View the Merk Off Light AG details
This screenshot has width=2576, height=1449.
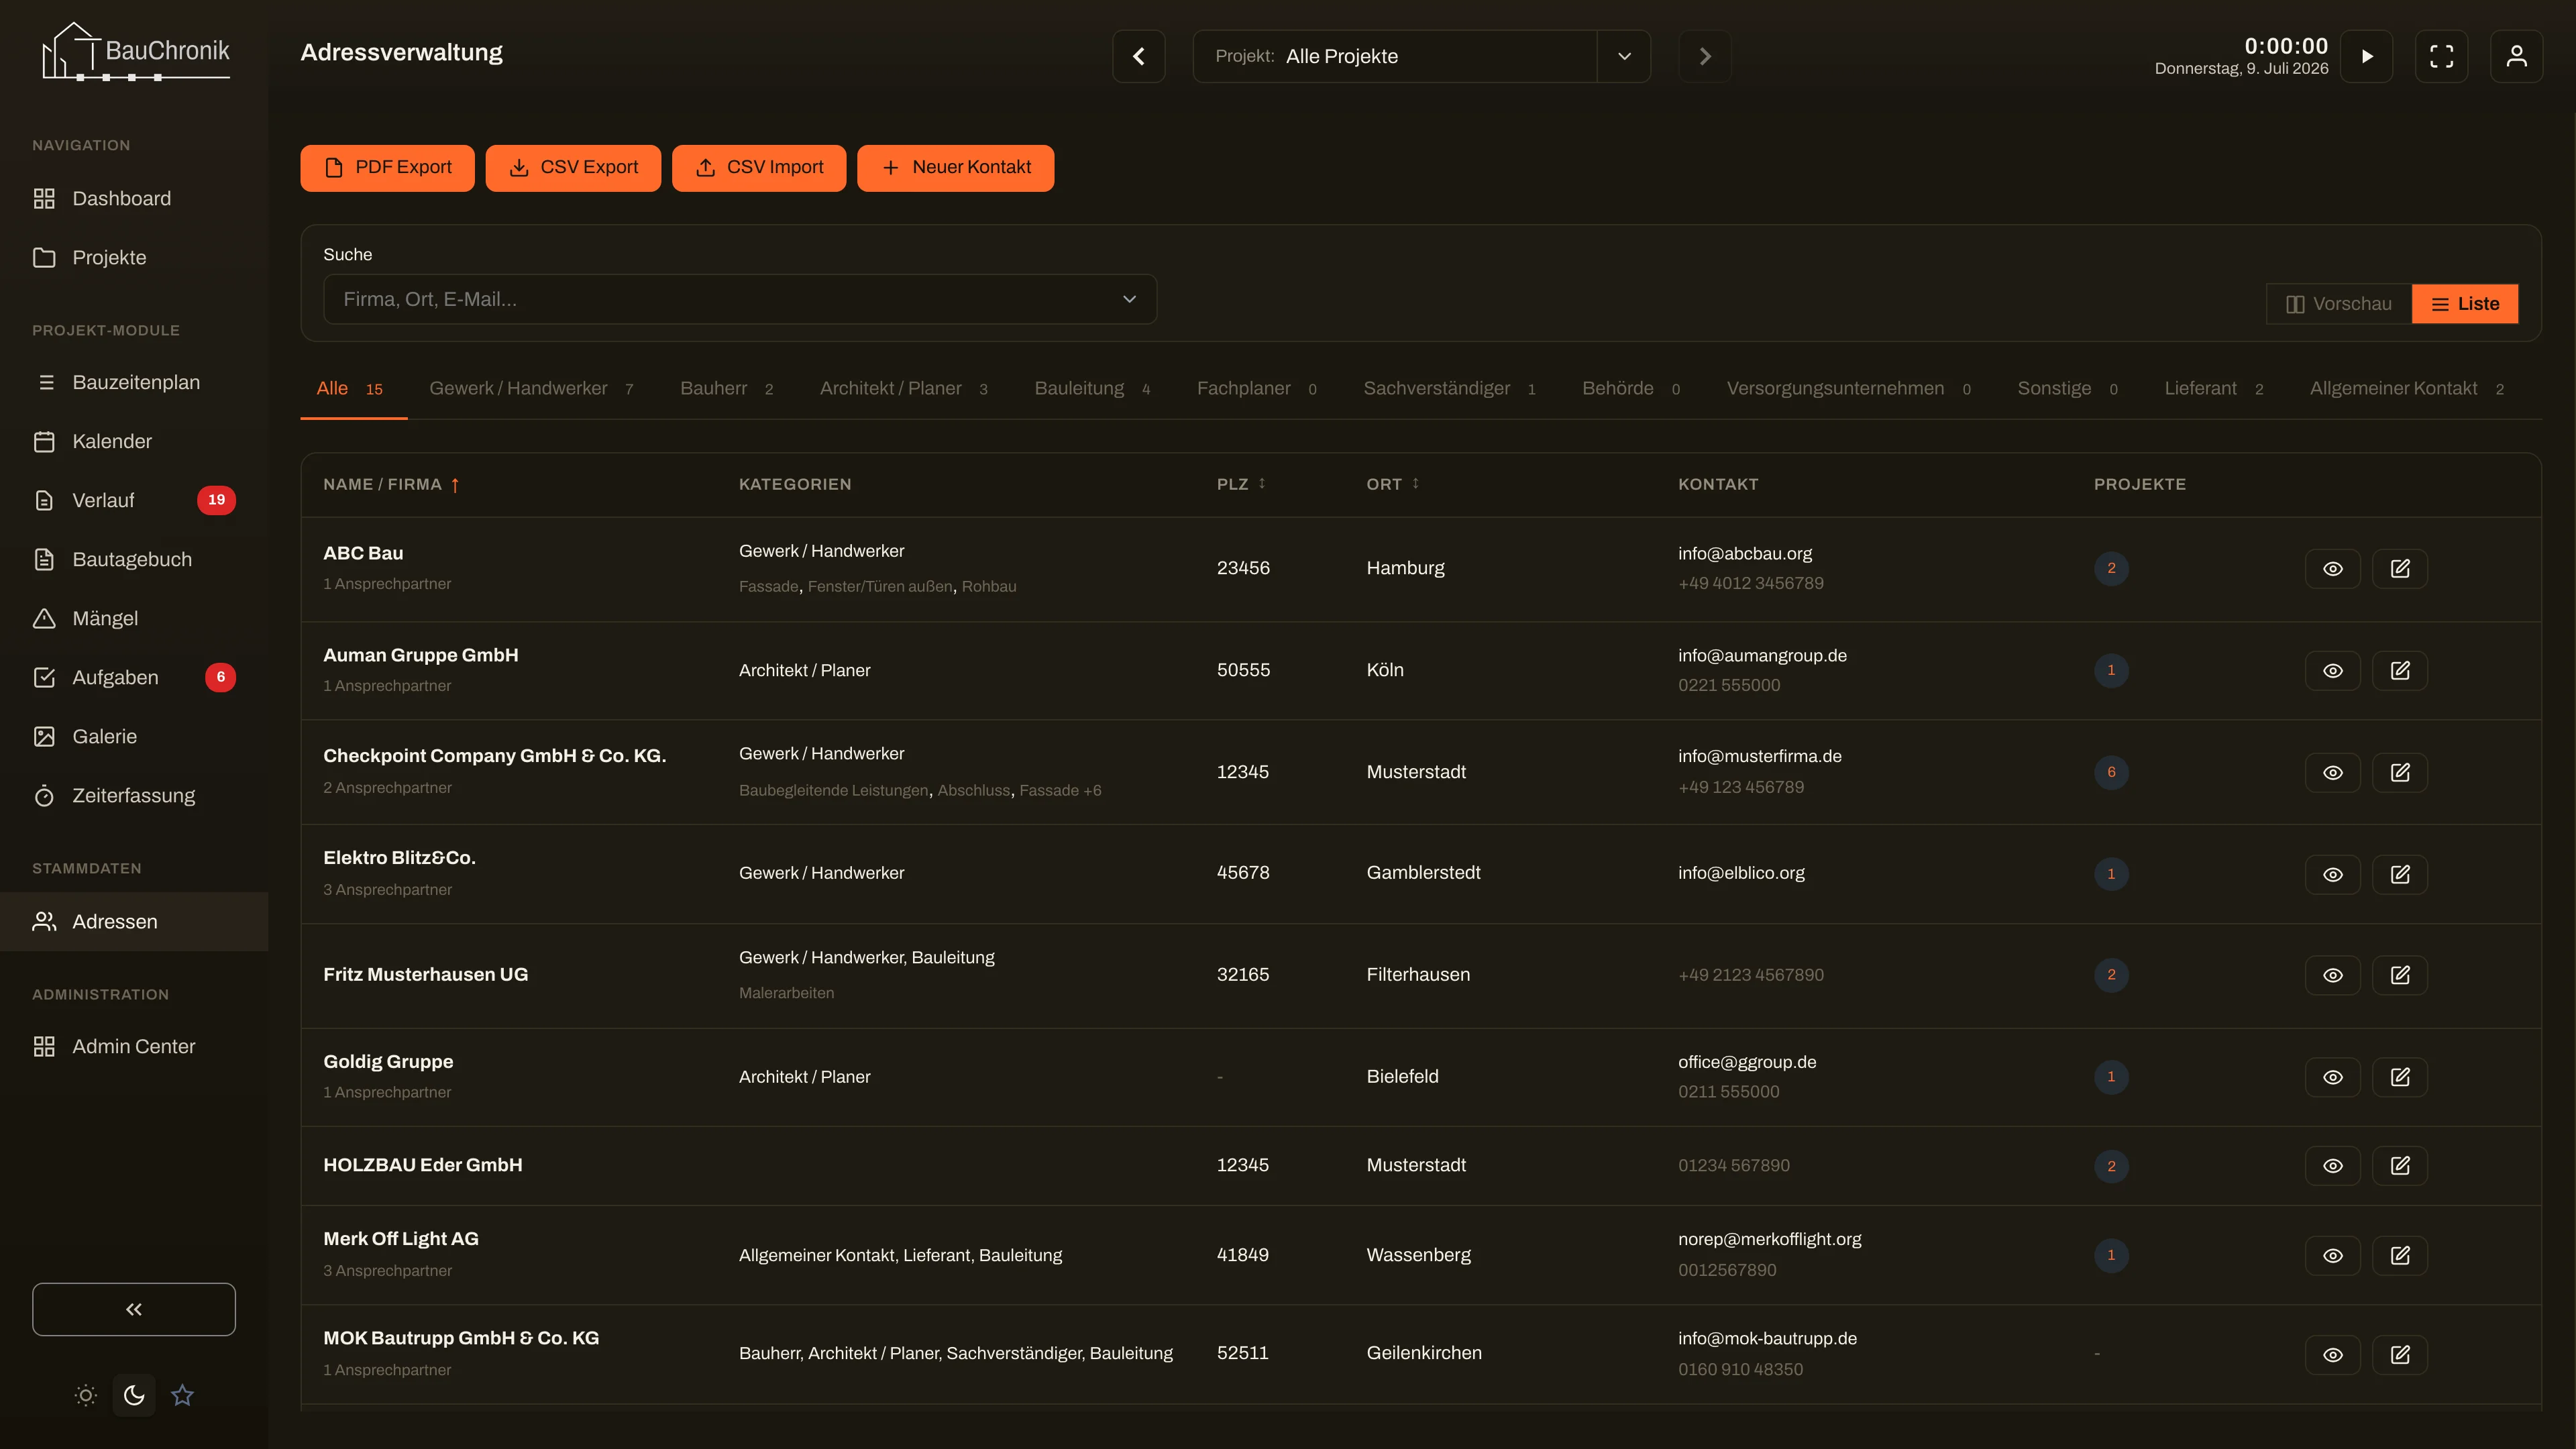[2333, 1255]
